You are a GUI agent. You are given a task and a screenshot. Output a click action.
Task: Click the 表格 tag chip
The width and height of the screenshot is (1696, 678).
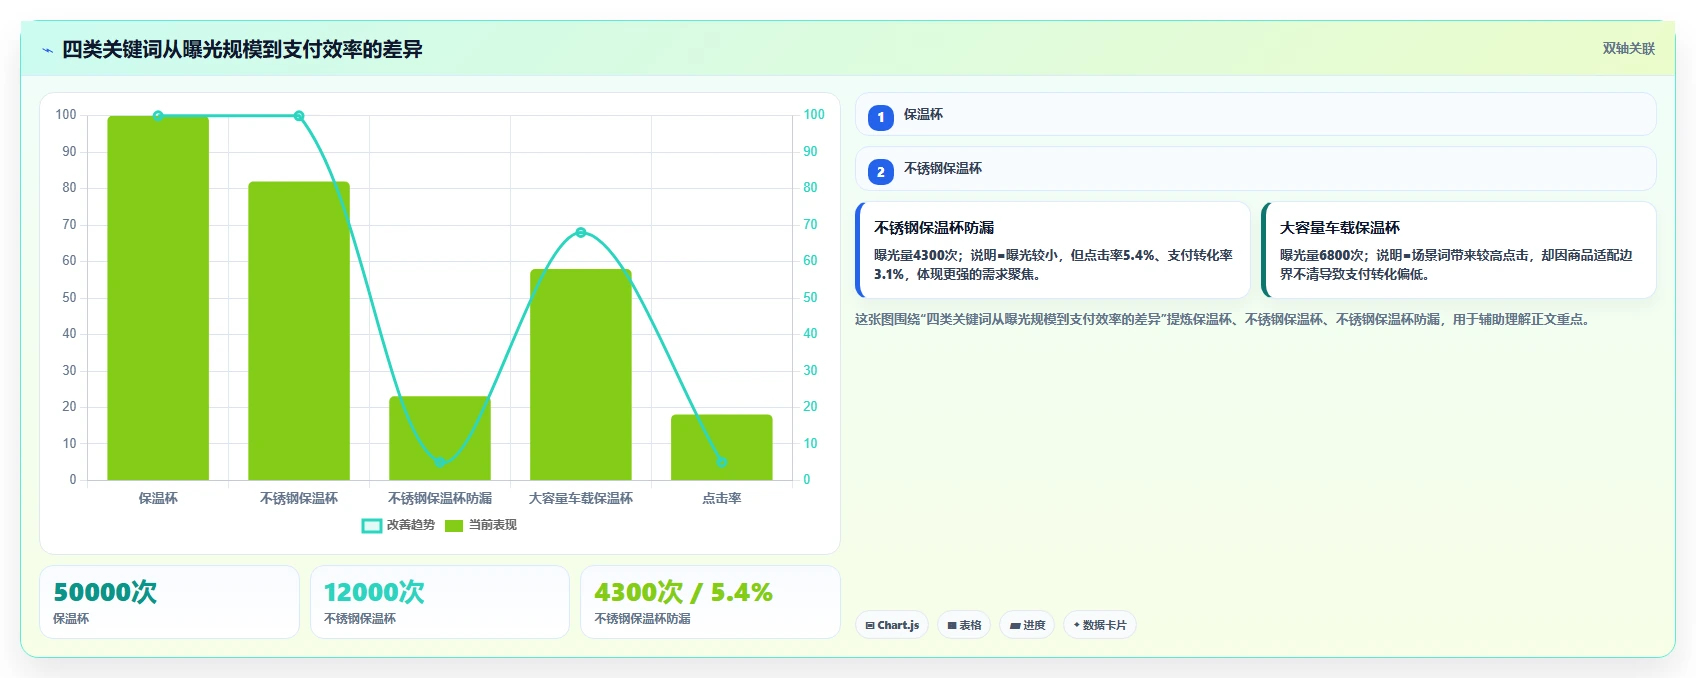point(964,625)
